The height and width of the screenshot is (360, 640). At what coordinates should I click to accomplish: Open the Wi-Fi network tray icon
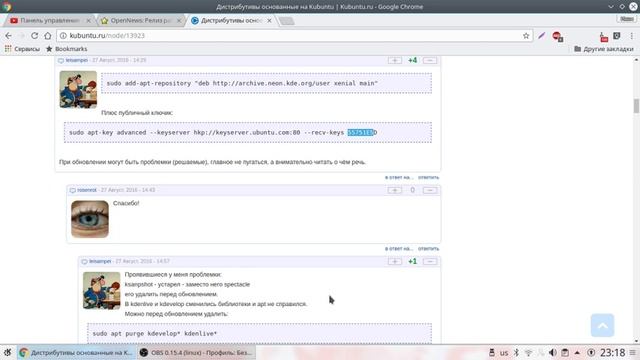(x=528, y=353)
